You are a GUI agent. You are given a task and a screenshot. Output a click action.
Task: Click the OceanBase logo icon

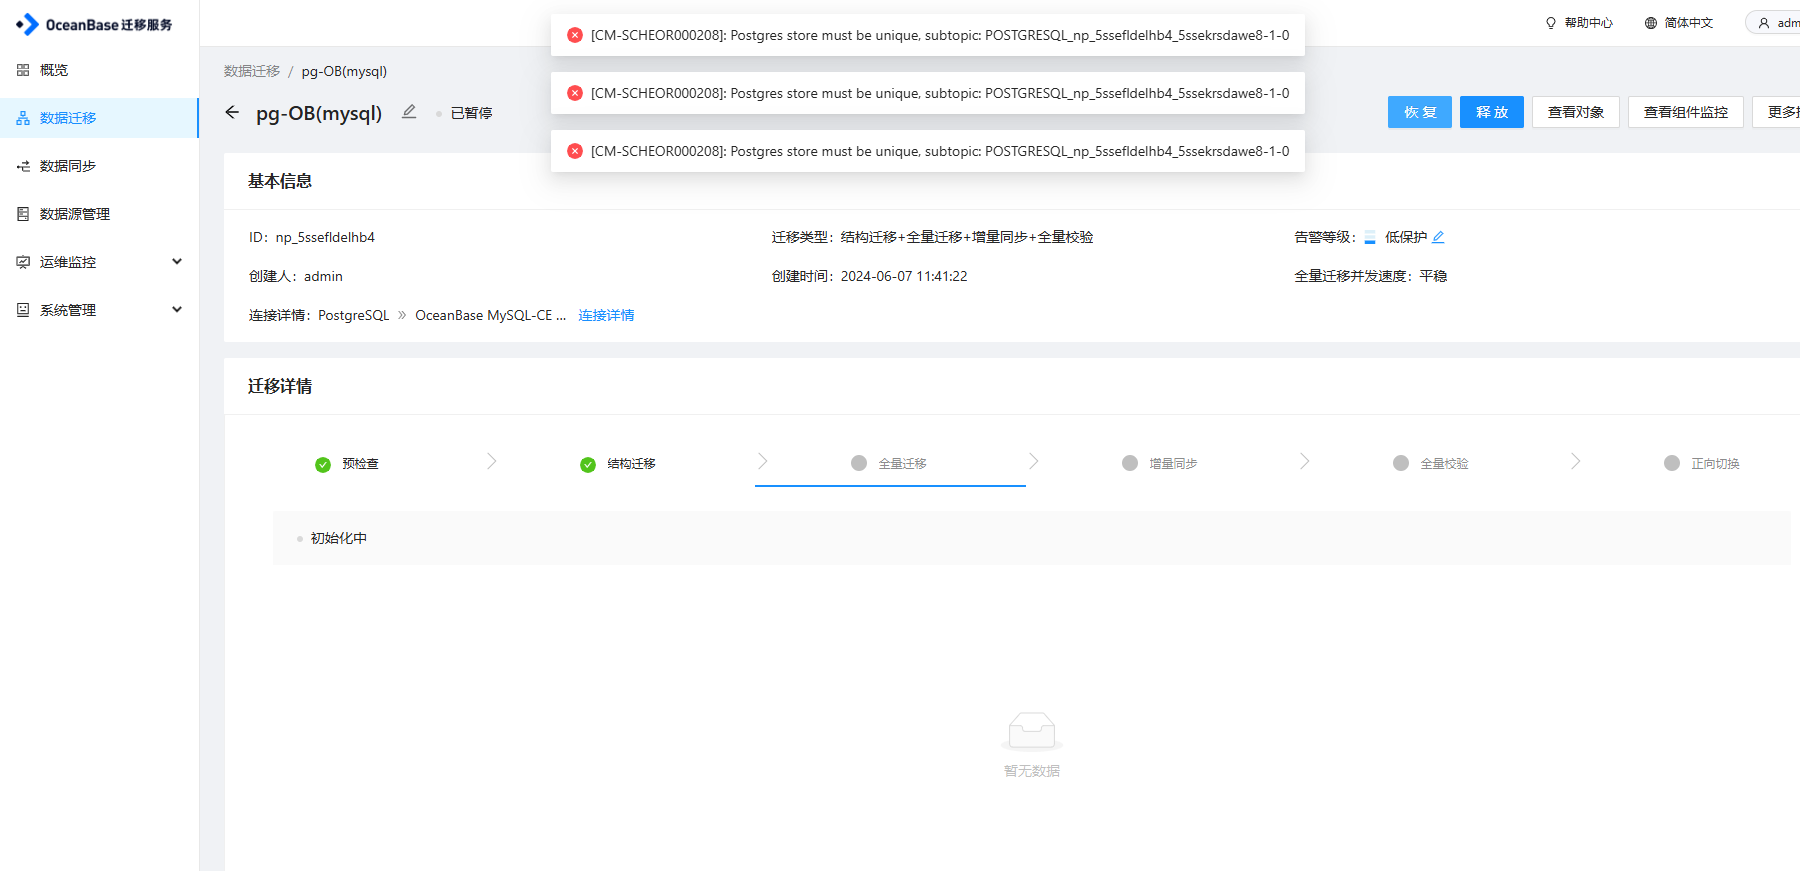point(27,24)
